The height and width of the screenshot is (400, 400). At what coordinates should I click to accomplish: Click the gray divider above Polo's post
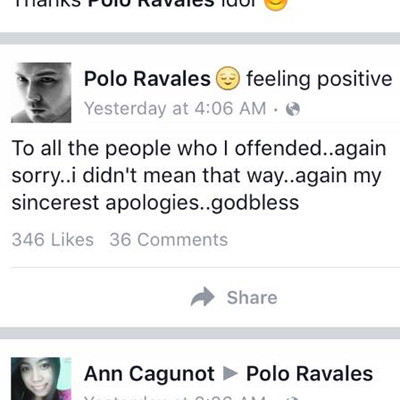[200, 38]
